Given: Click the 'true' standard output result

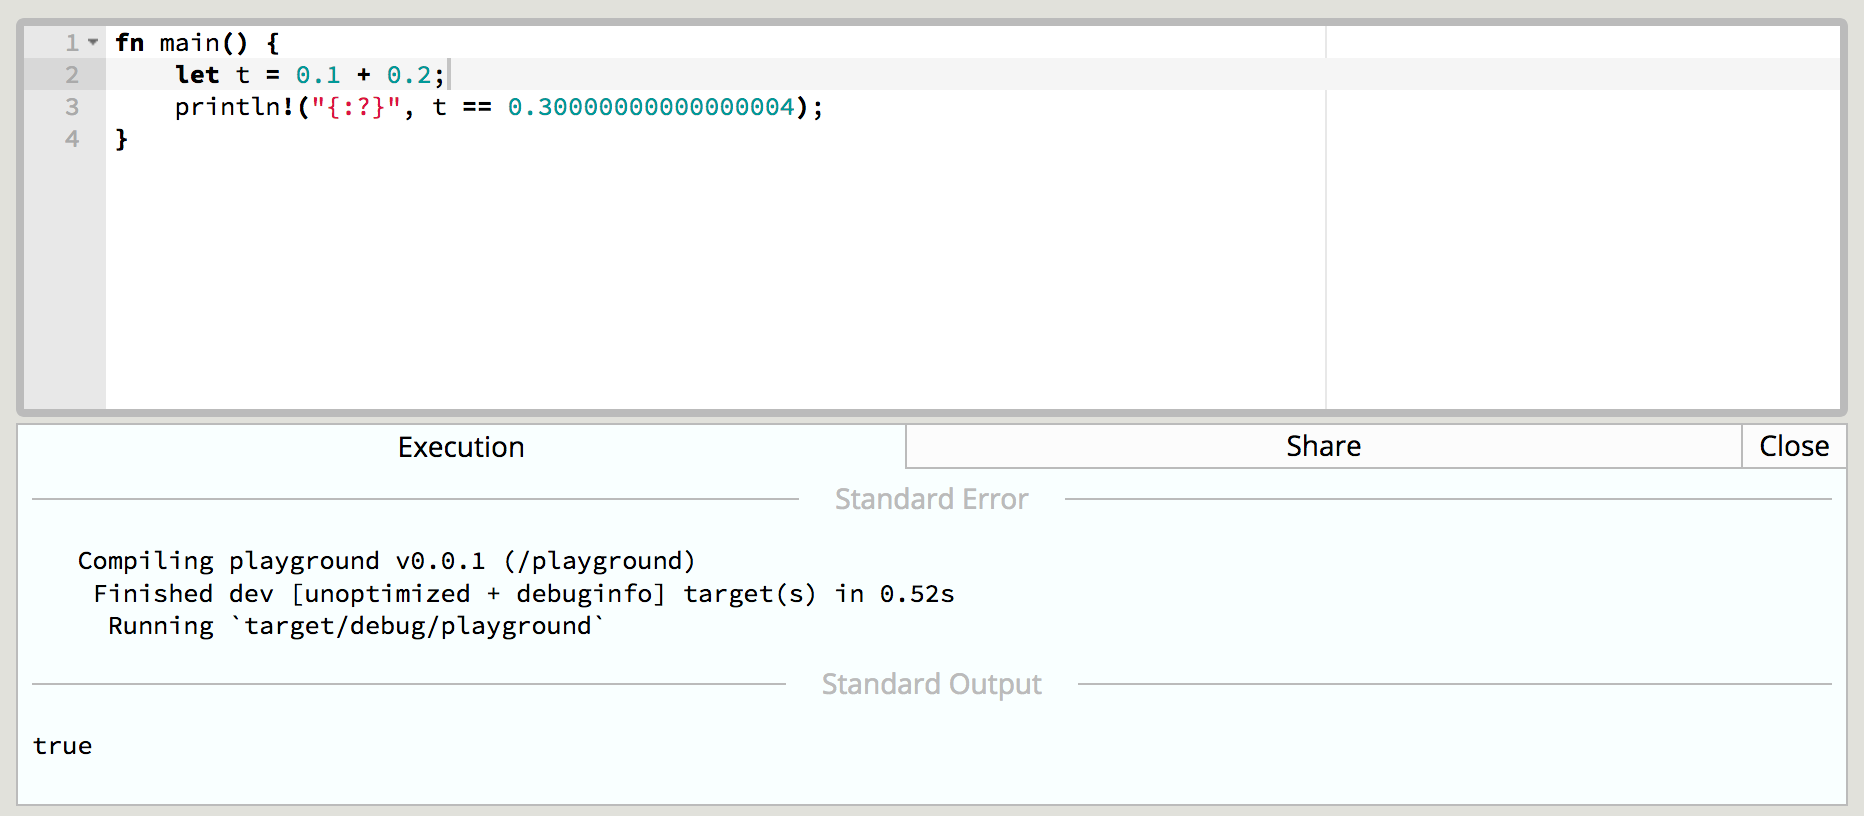Looking at the screenshot, I should (62, 746).
